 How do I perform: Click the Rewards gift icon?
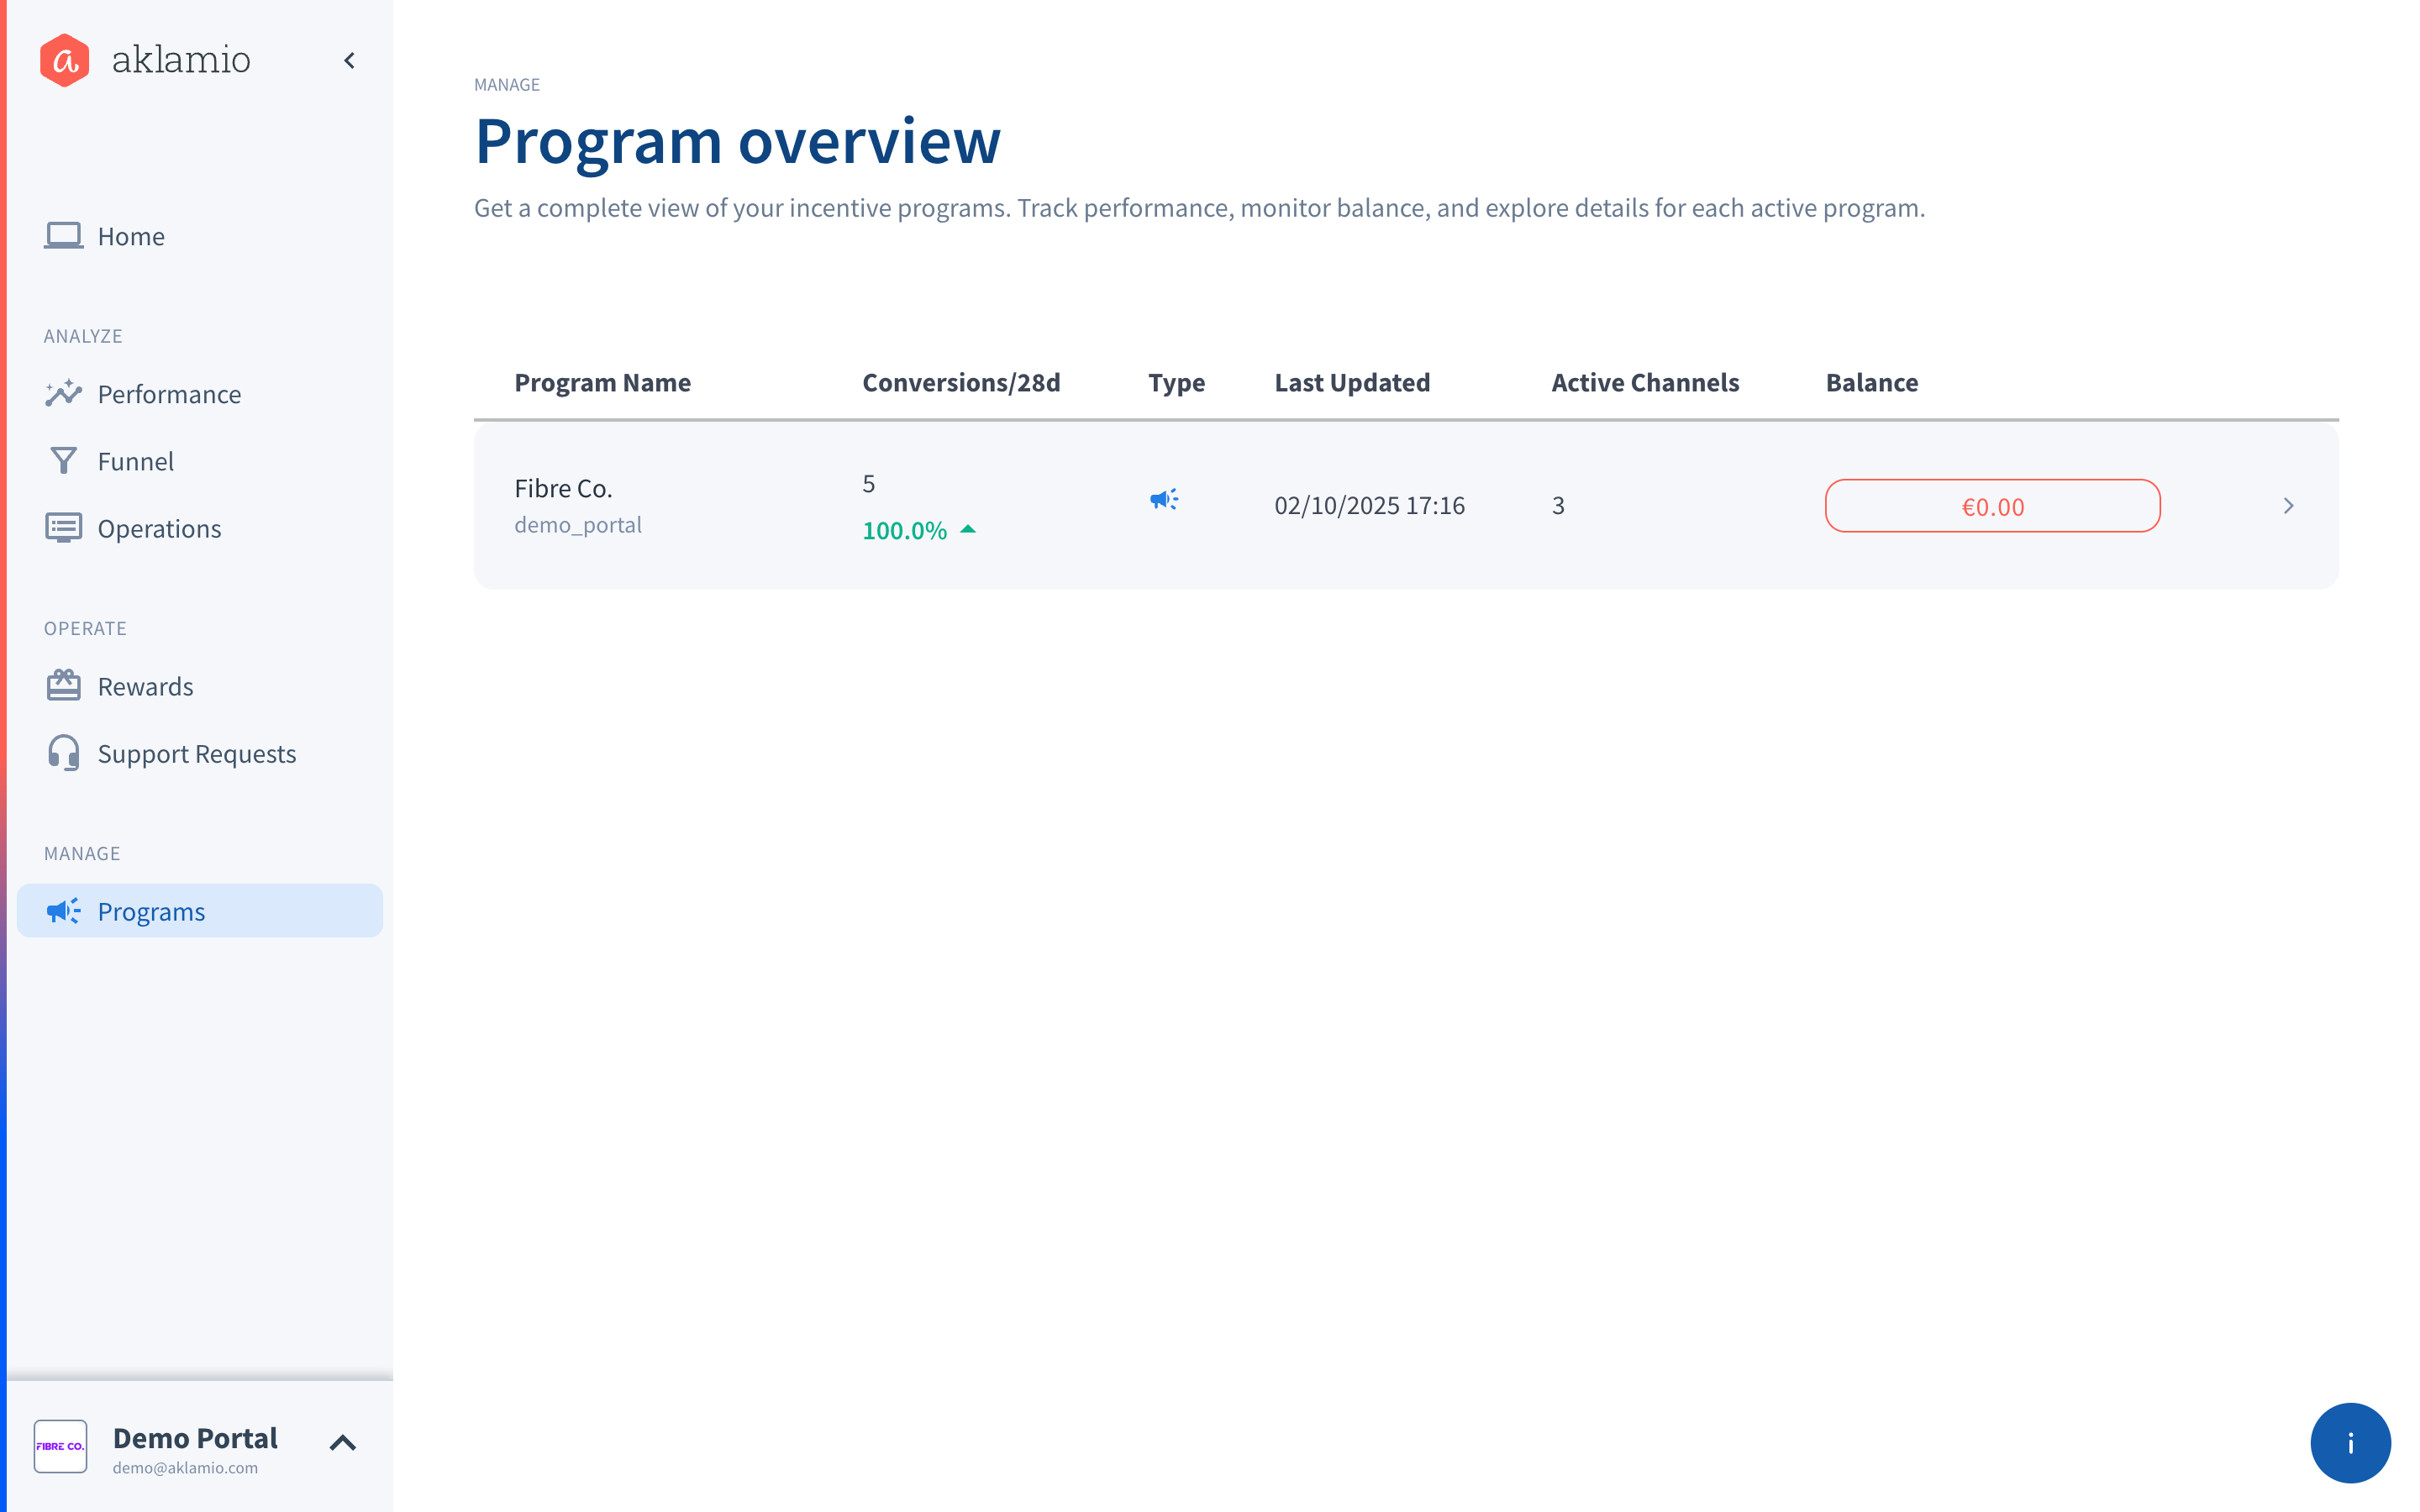[63, 686]
